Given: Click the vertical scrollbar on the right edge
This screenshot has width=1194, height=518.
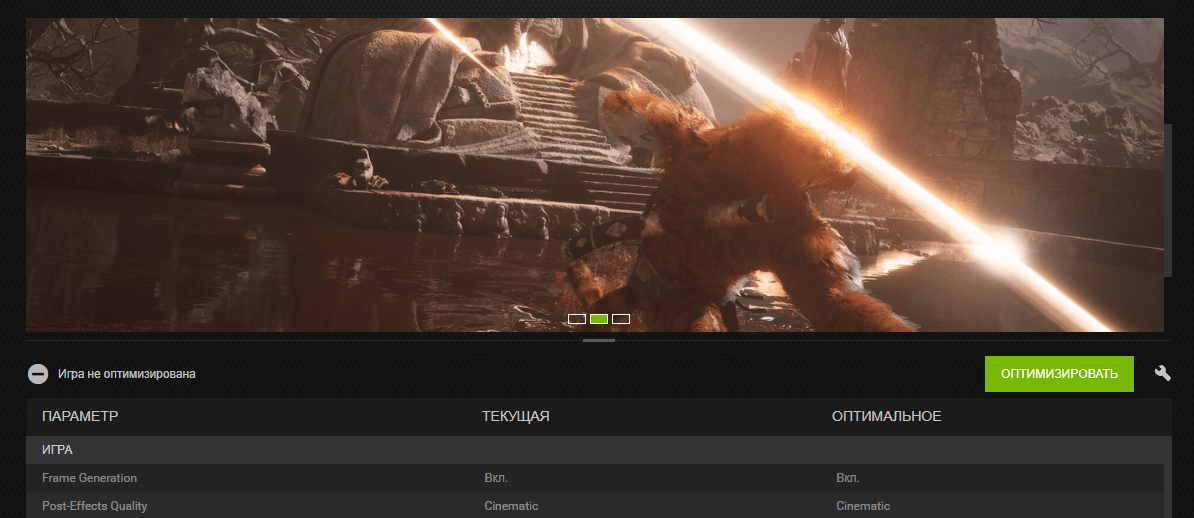Looking at the screenshot, I should (1168, 200).
